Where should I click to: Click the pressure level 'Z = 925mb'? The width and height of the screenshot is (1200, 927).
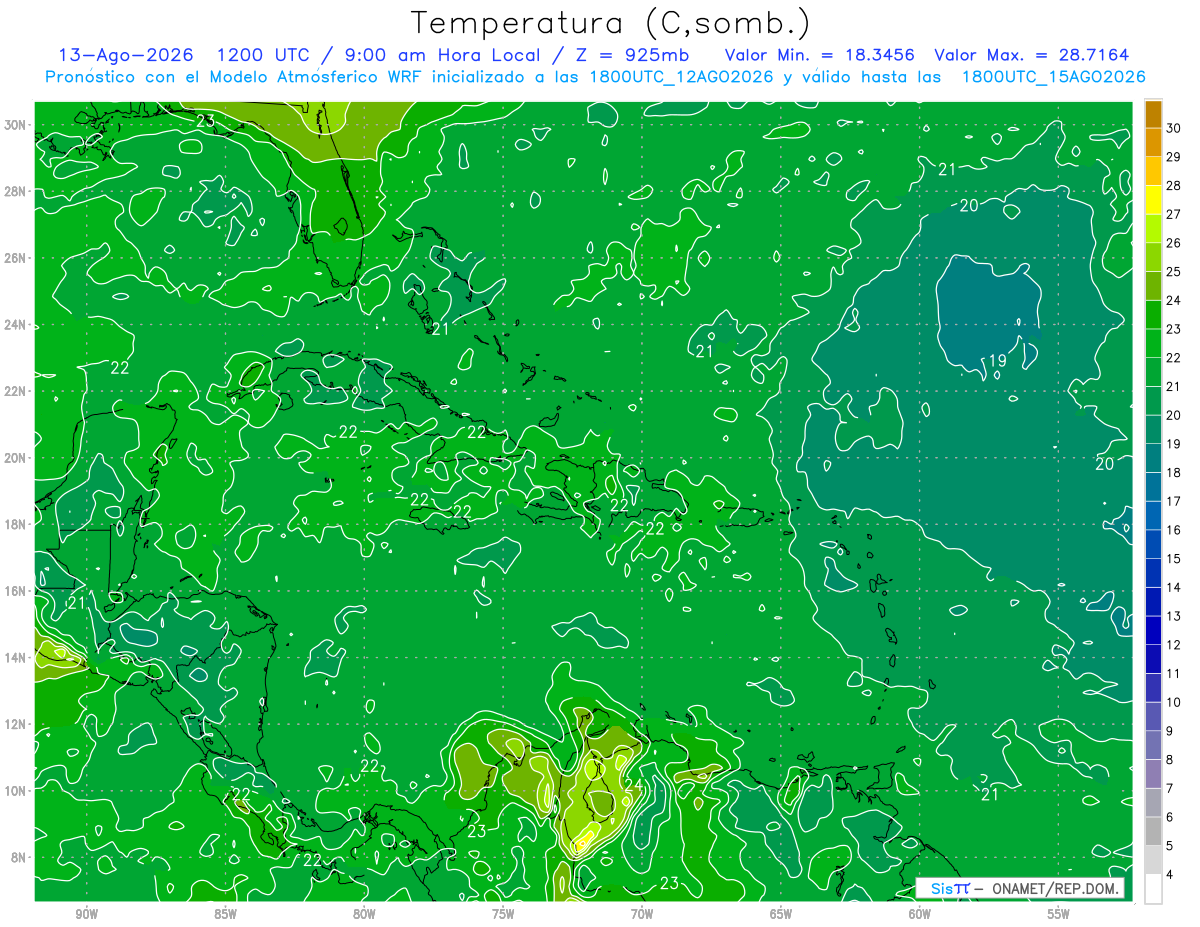(x=628, y=55)
